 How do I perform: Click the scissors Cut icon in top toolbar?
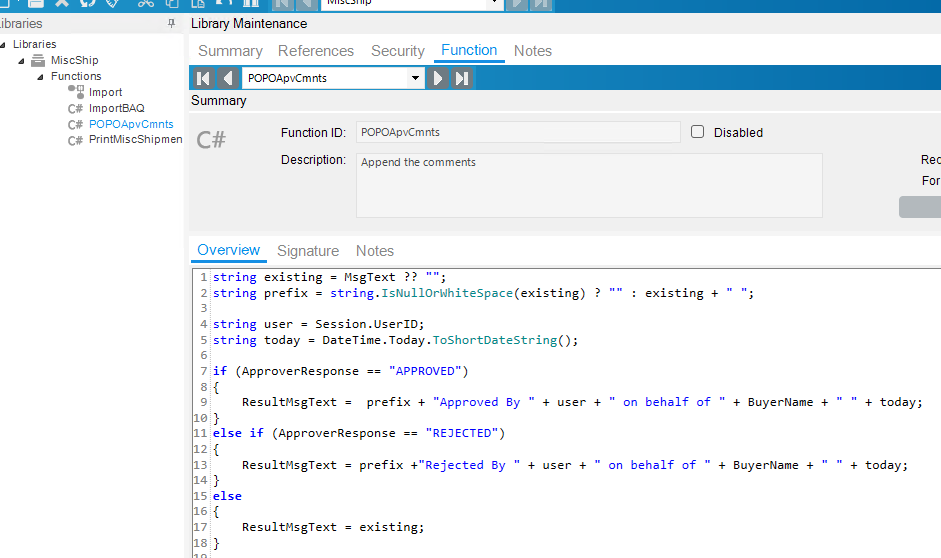tap(144, 4)
